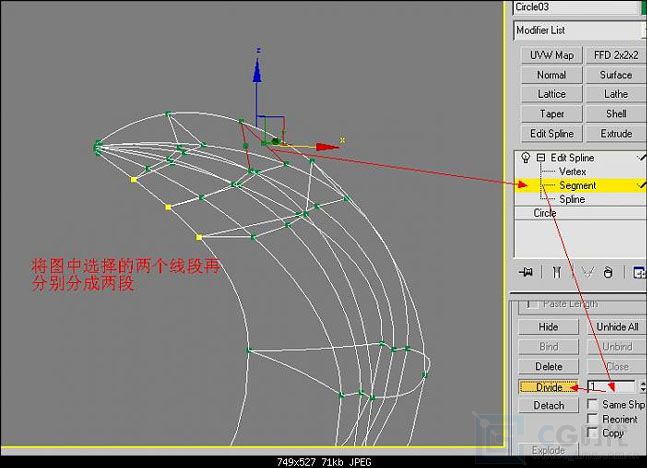This screenshot has height=468, width=647.
Task: Apply the Normal modifier
Action: pyautogui.click(x=552, y=75)
